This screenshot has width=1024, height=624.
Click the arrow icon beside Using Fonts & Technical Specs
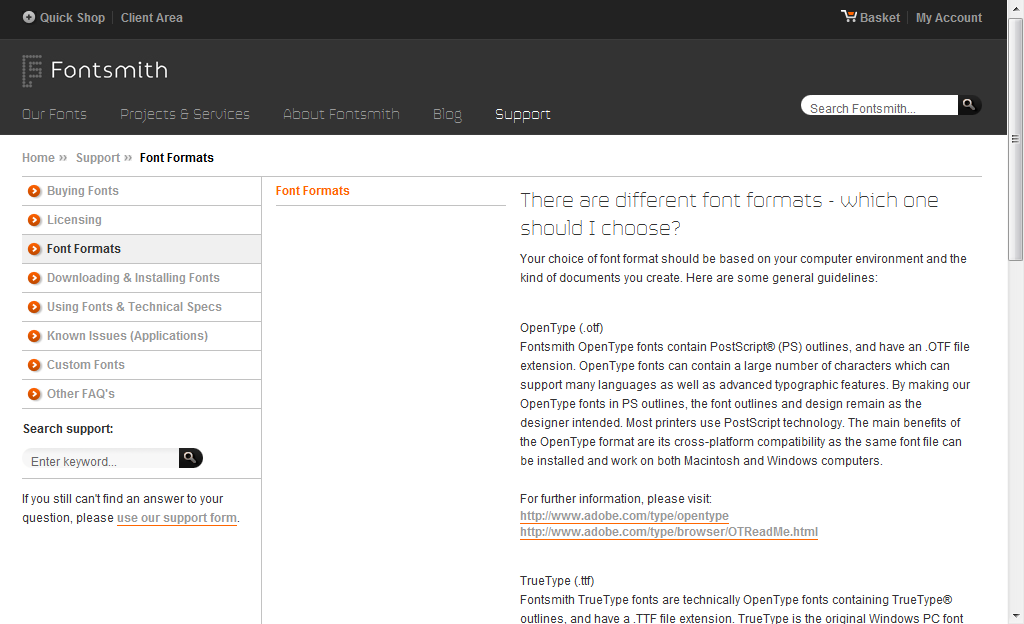pos(34,307)
